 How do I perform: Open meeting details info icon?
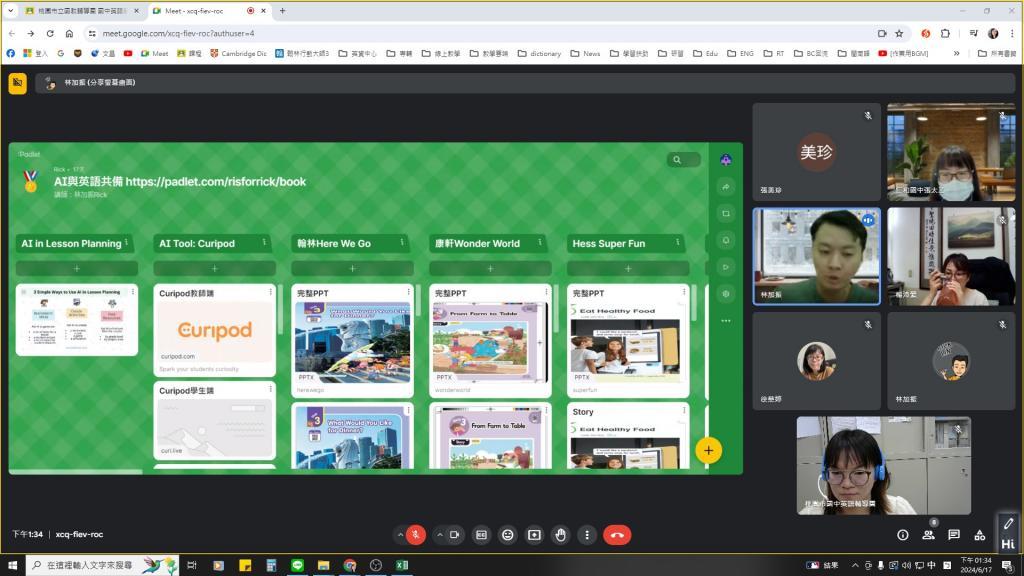click(902, 535)
